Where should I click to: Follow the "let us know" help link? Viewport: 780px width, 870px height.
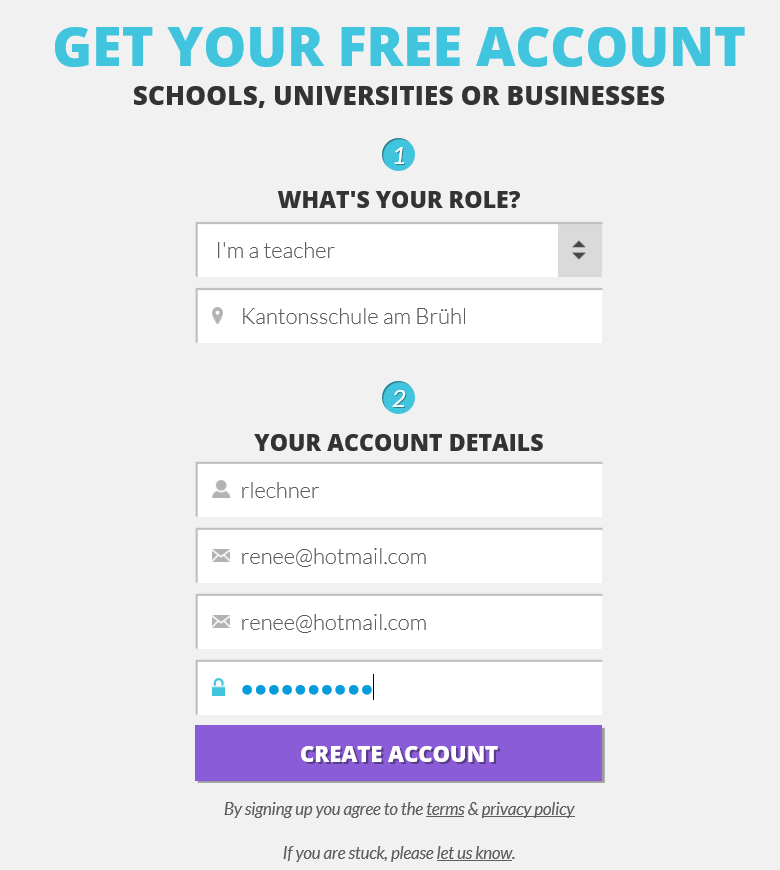pos(474,853)
